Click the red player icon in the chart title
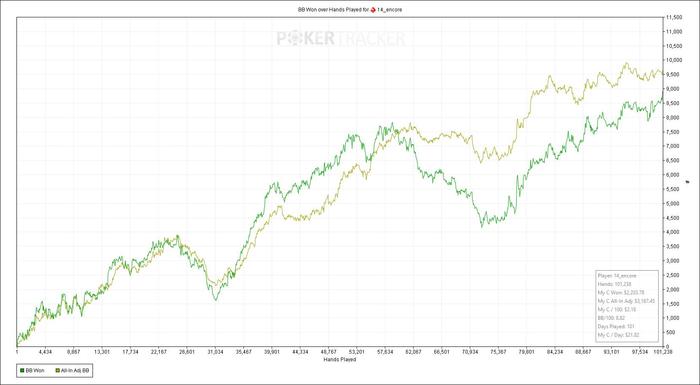This screenshot has height=385, width=700. click(373, 9)
